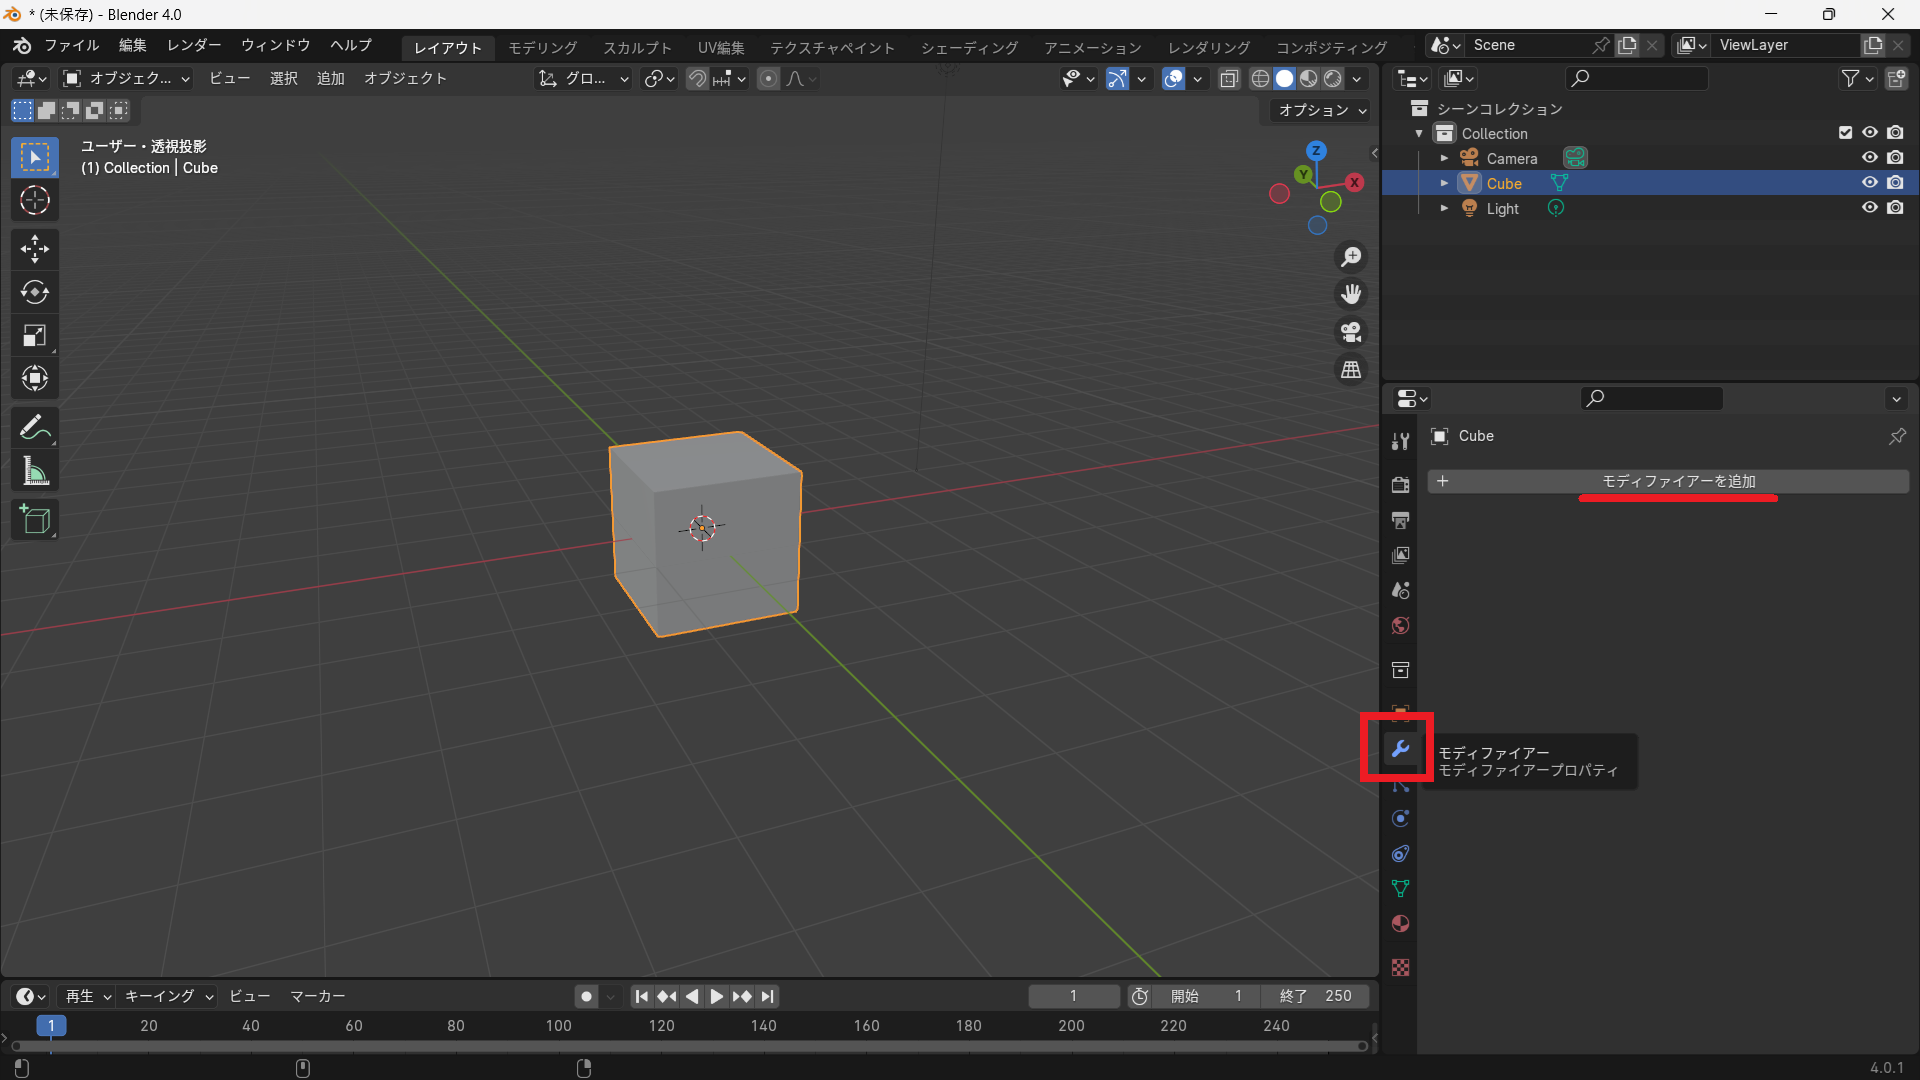Open the オブジェクト mode dropdown
The image size is (1920, 1080).
tap(126, 79)
